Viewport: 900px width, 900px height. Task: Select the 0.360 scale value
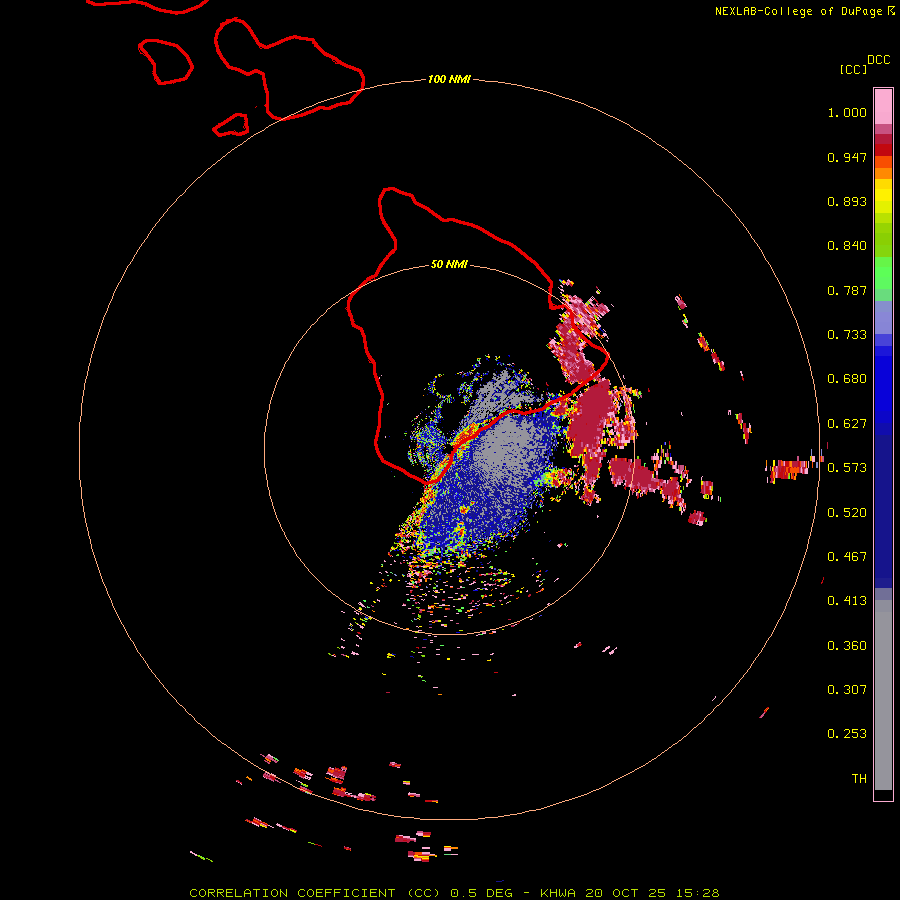(847, 646)
